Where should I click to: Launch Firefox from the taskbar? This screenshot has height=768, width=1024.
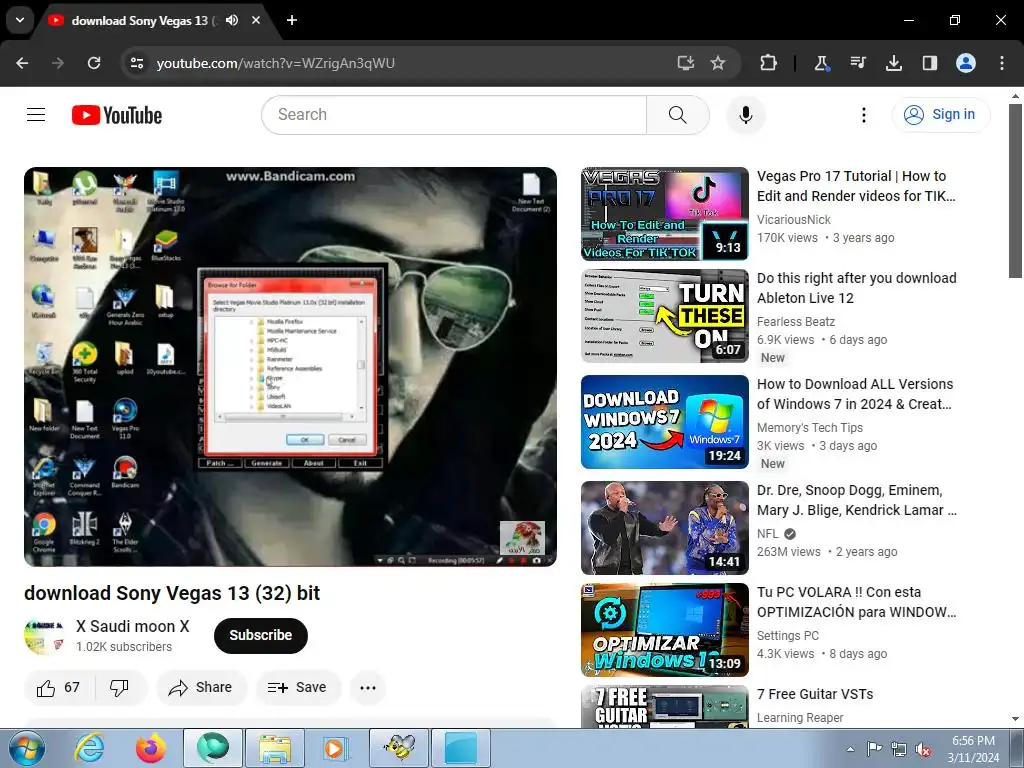click(151, 748)
